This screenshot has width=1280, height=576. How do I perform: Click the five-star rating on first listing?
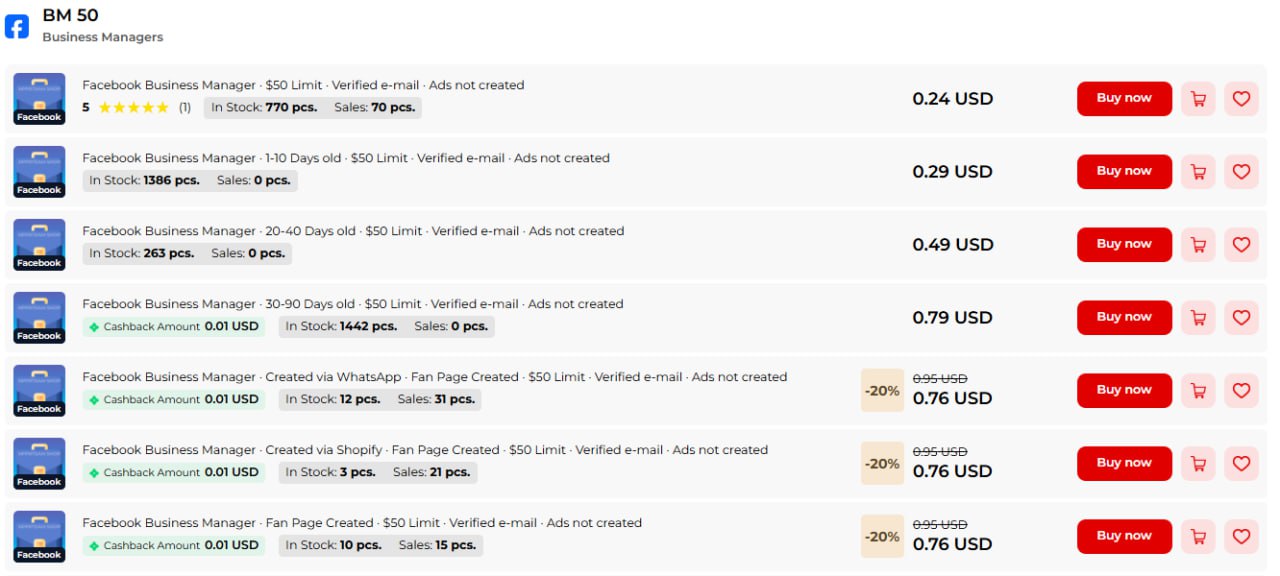coord(133,108)
